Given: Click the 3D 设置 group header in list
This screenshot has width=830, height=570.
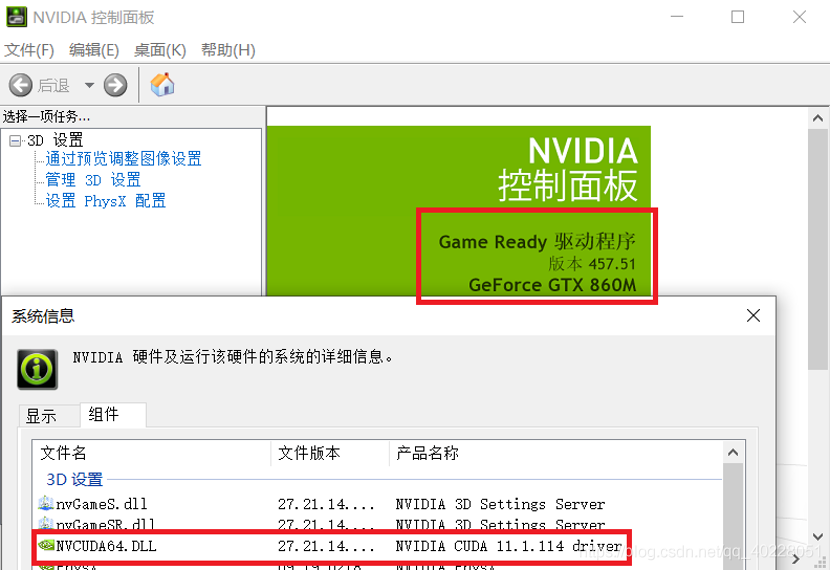Looking at the screenshot, I should pyautogui.click(x=75, y=479).
